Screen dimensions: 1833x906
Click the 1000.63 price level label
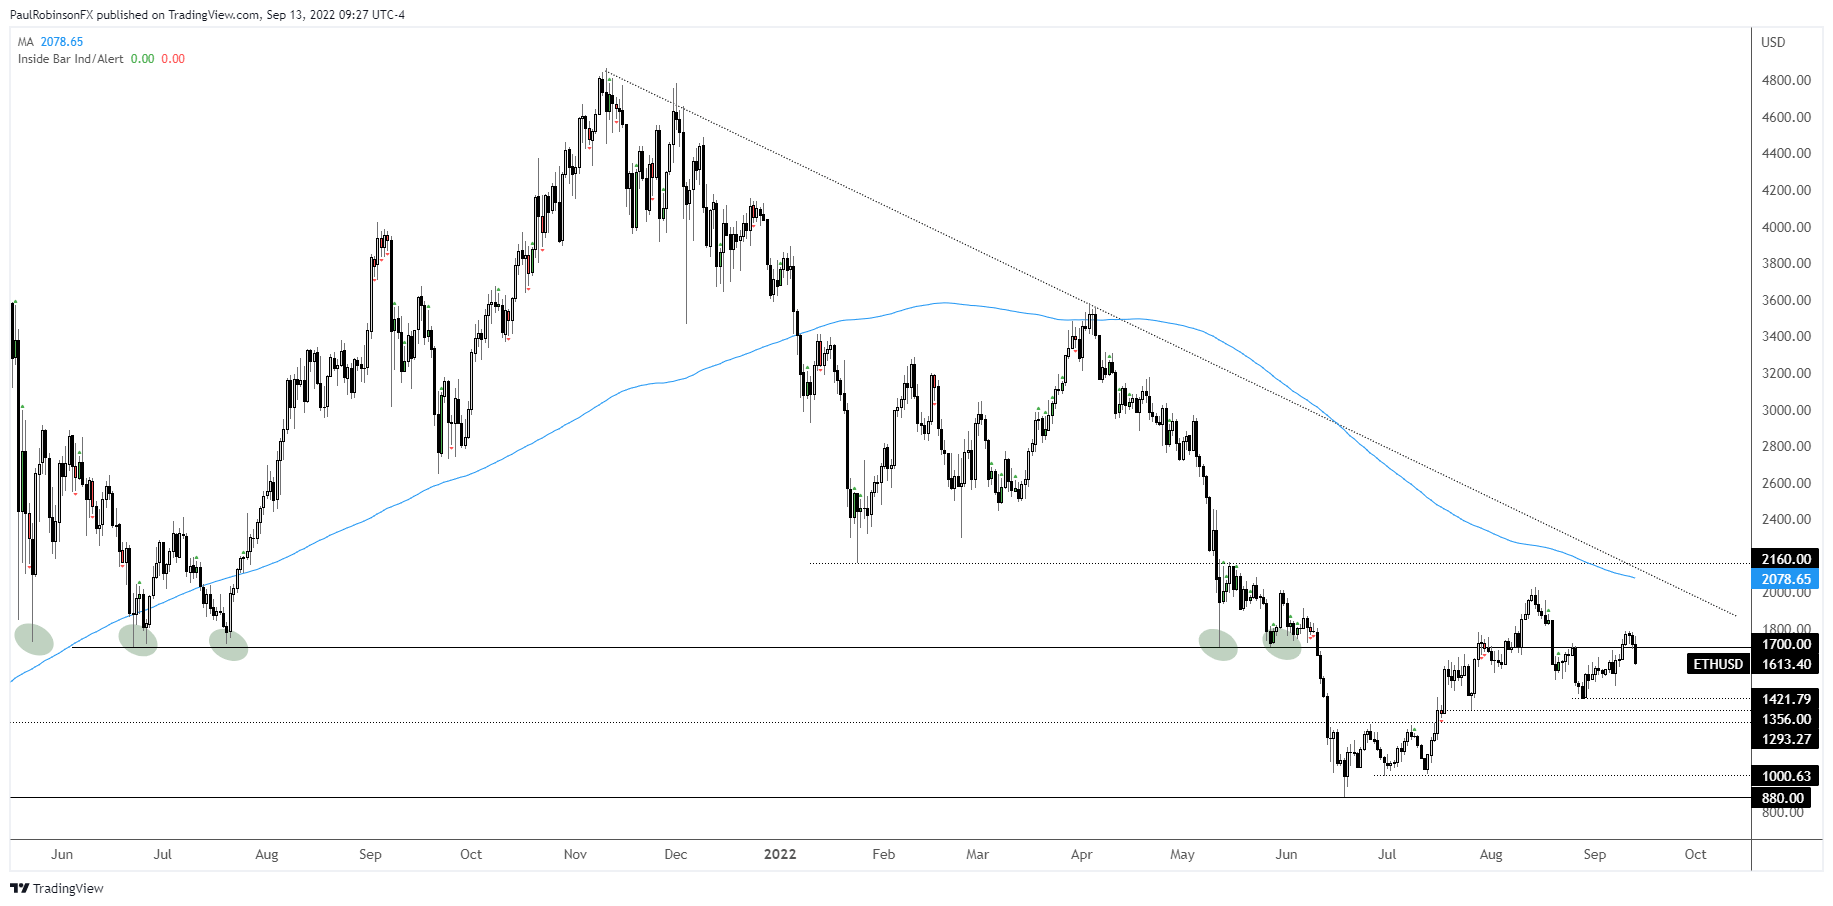click(x=1786, y=776)
